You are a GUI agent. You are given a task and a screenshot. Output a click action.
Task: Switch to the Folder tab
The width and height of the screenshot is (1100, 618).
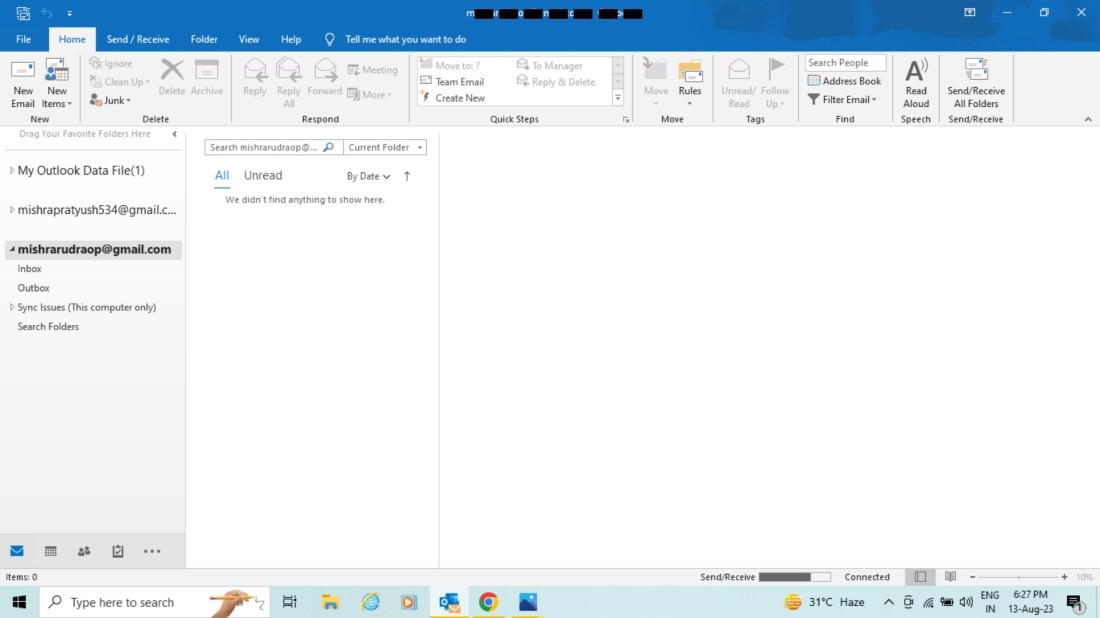[203, 39]
